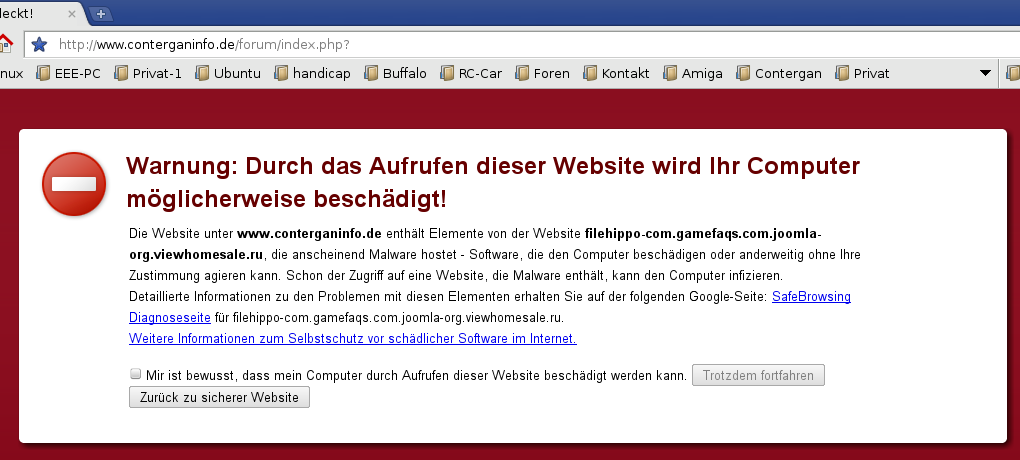Screen dimensions: 1020x460
Task: Open a new tab with plus button
Action: [x=100, y=13]
